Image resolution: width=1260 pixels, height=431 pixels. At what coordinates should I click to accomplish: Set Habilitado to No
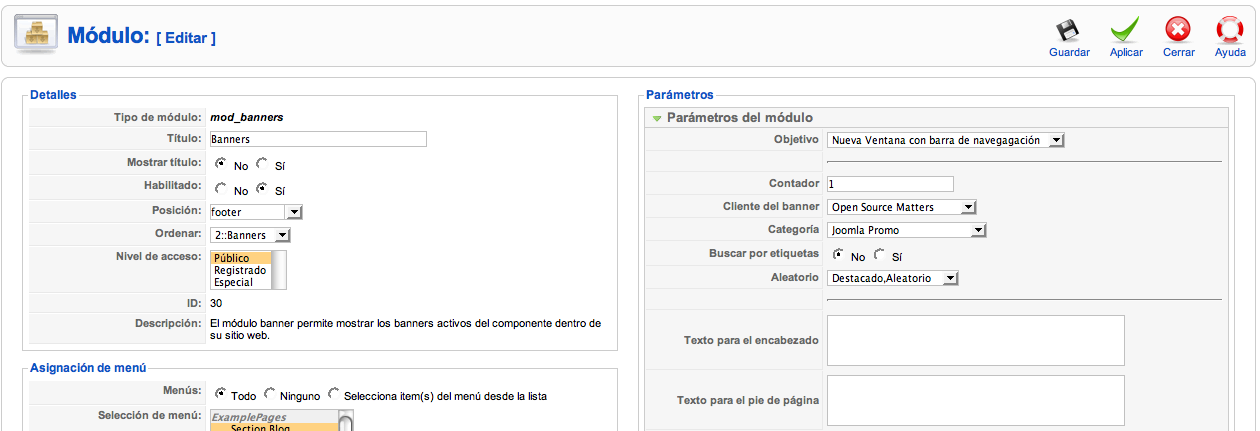(x=221, y=188)
